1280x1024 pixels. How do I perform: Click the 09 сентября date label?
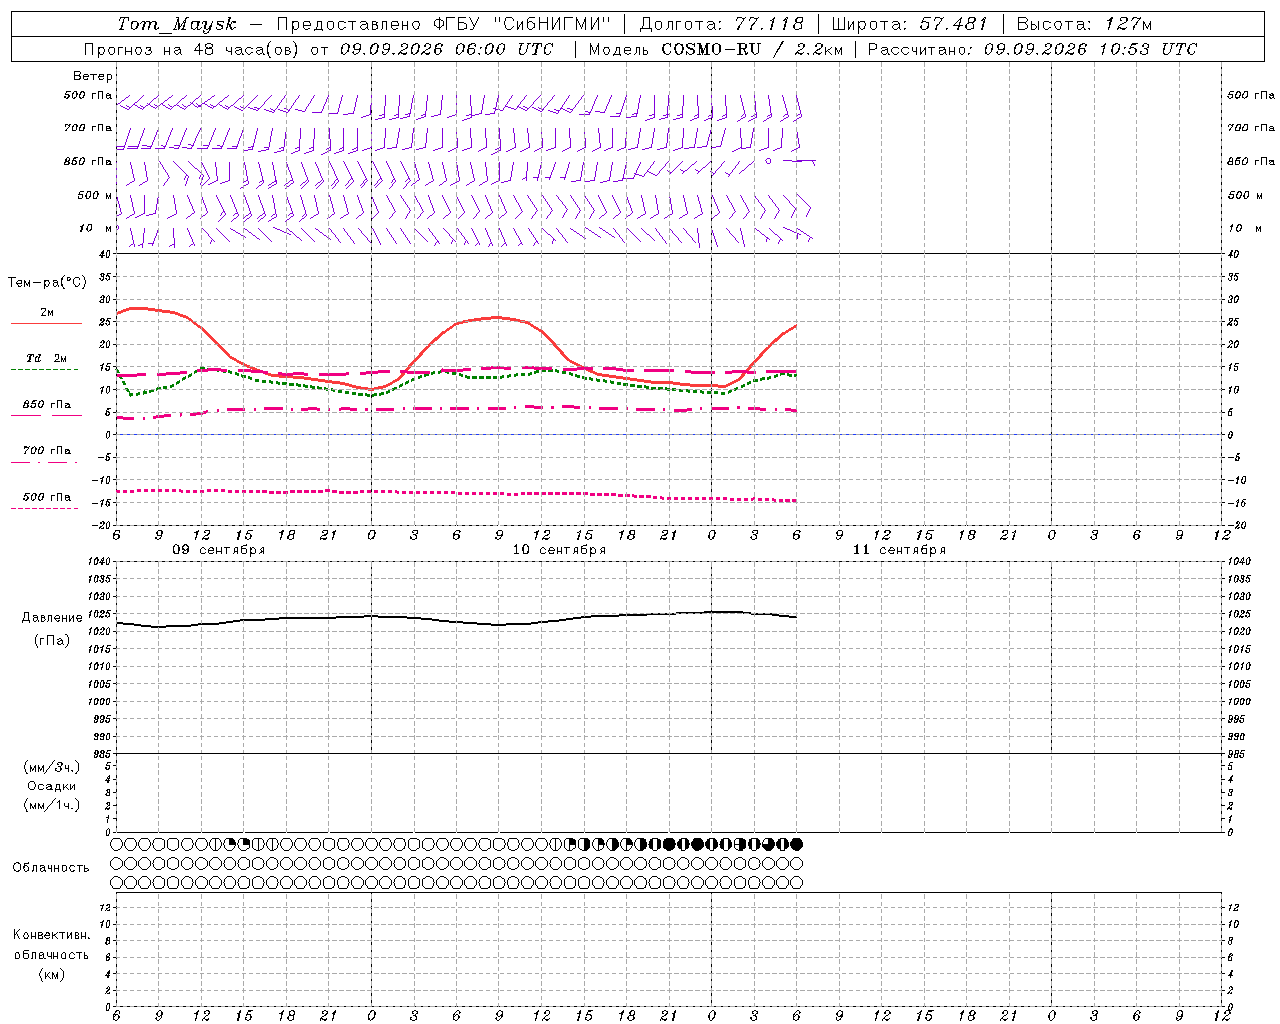point(219,550)
